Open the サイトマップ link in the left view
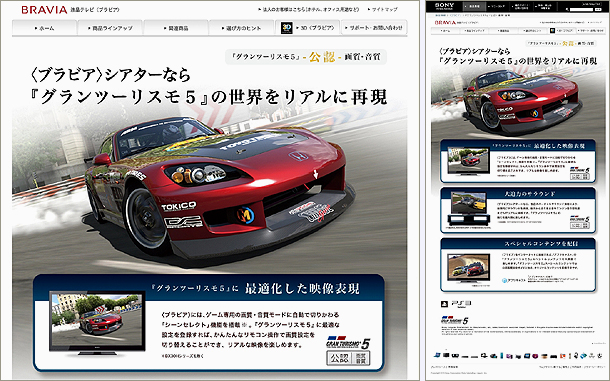This screenshot has height=381, width=610. pos(383,9)
